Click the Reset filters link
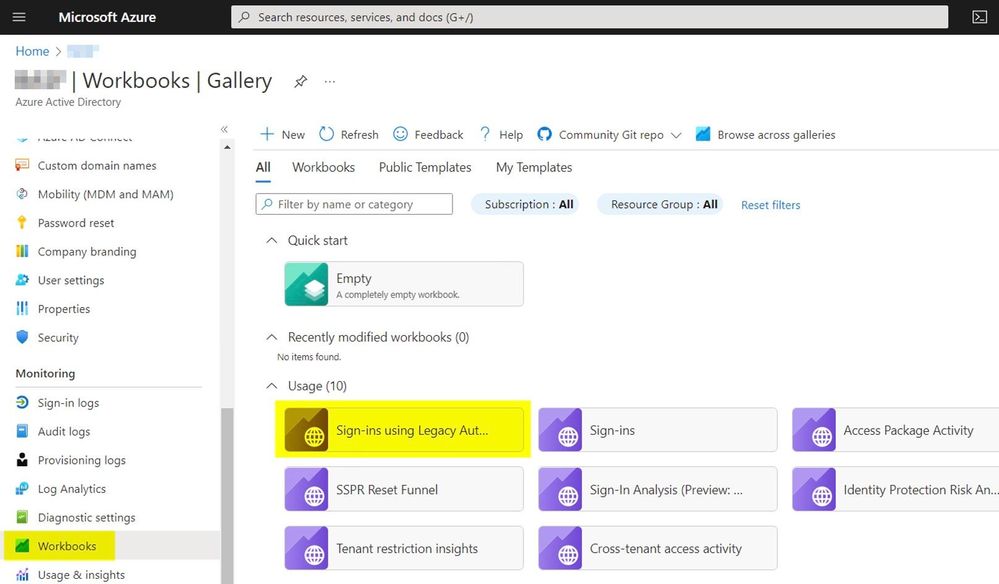This screenshot has width=999, height=584. (770, 205)
